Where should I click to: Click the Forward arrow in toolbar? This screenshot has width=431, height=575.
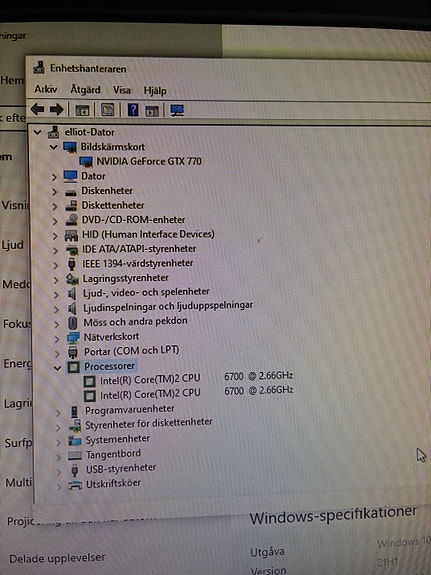point(57,109)
